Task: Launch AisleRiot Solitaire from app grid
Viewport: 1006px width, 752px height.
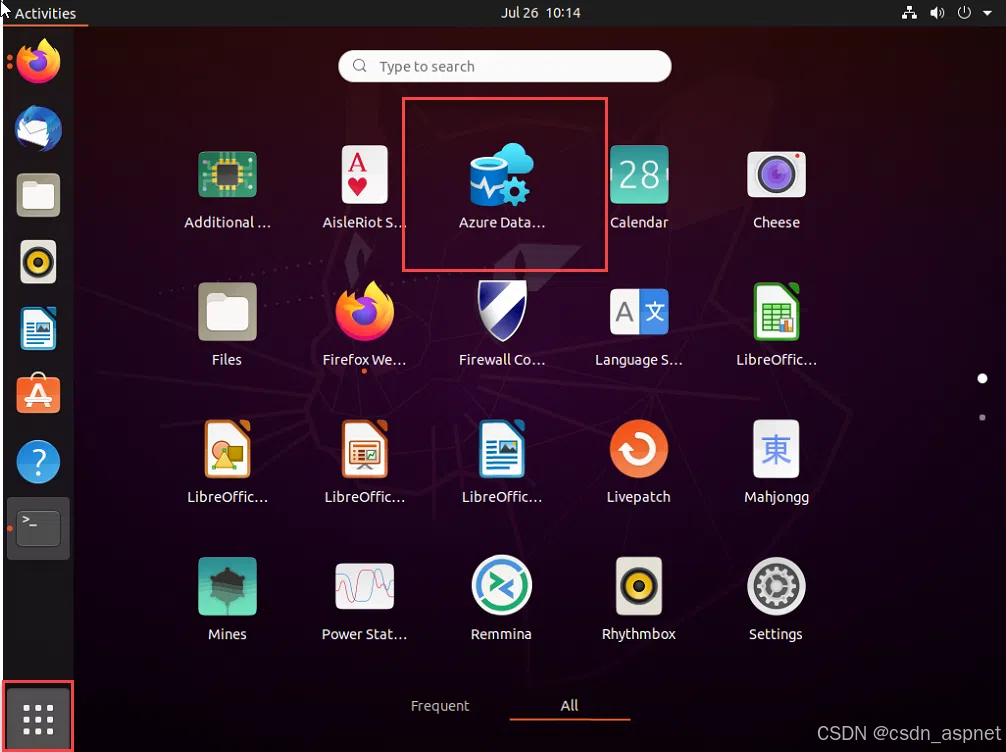Action: 364,187
